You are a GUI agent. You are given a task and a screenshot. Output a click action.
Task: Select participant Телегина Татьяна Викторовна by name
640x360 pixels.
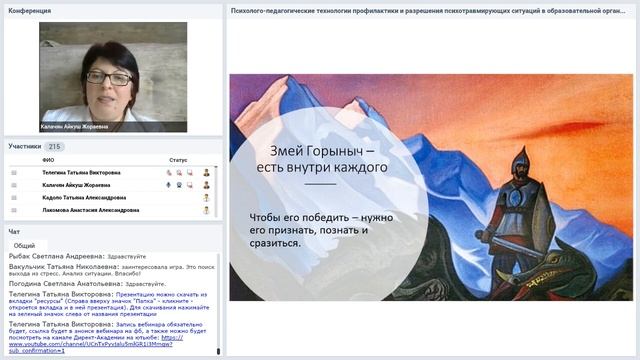[81, 173]
